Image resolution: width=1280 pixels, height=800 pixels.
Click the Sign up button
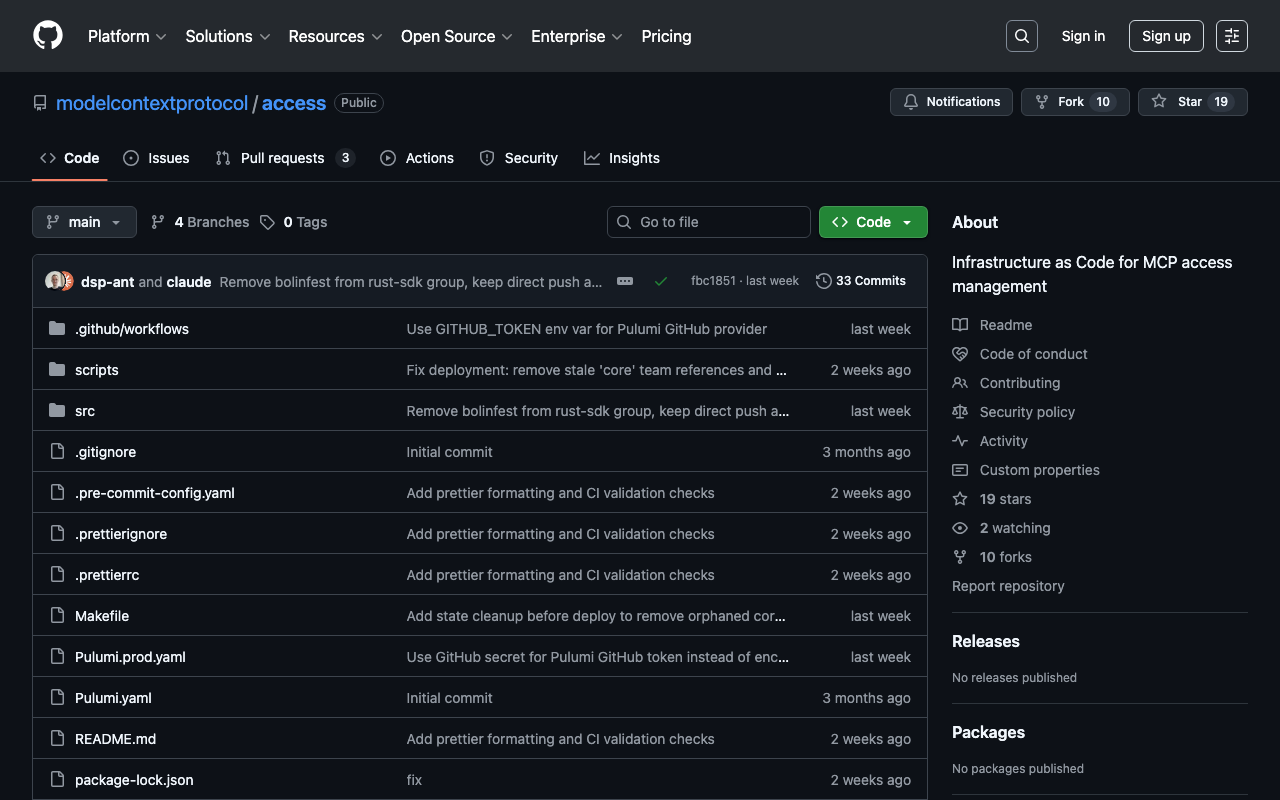point(1166,36)
